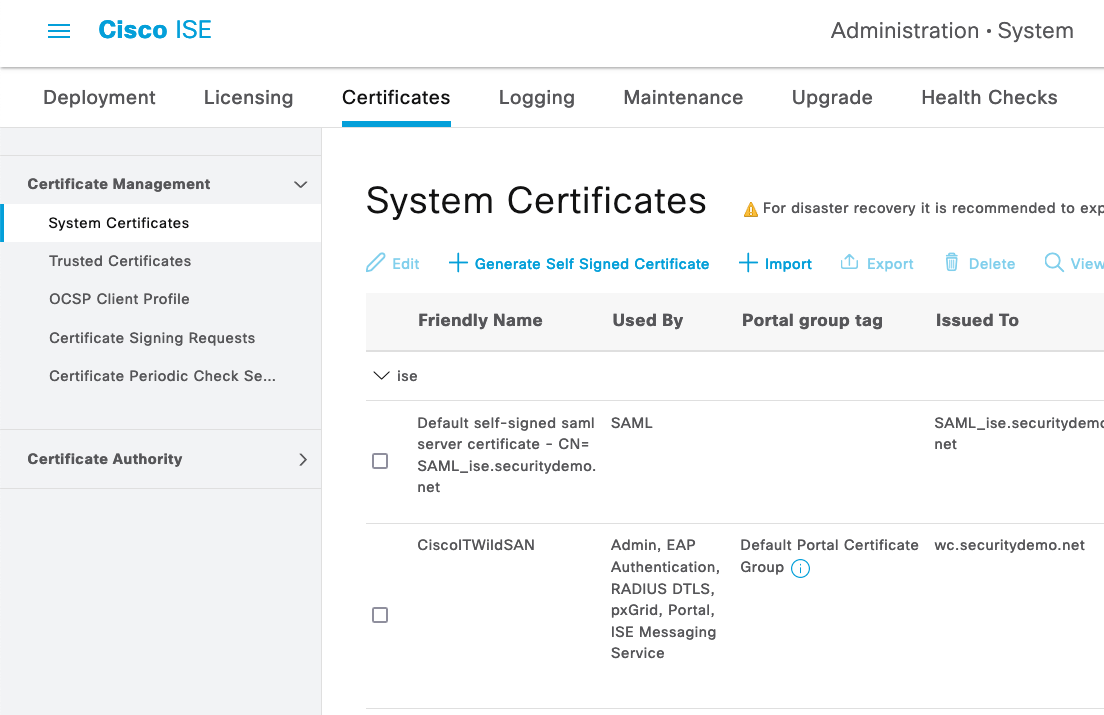Click the Delete trash icon

[x=951, y=263]
